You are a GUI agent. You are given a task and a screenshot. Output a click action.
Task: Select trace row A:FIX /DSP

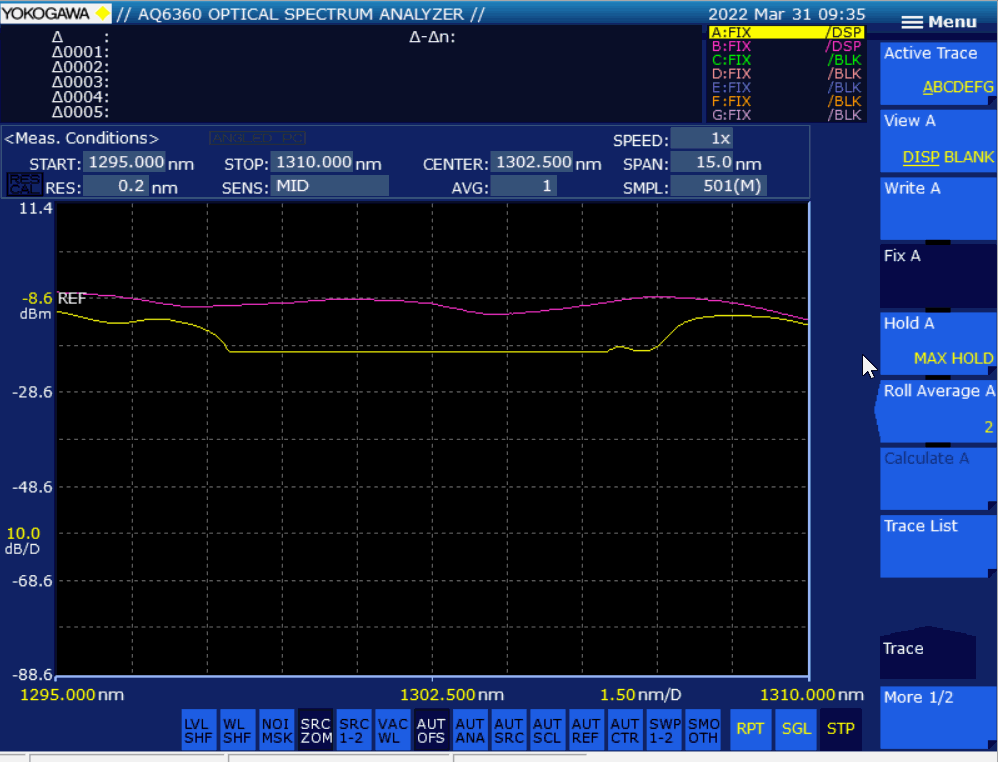point(787,32)
